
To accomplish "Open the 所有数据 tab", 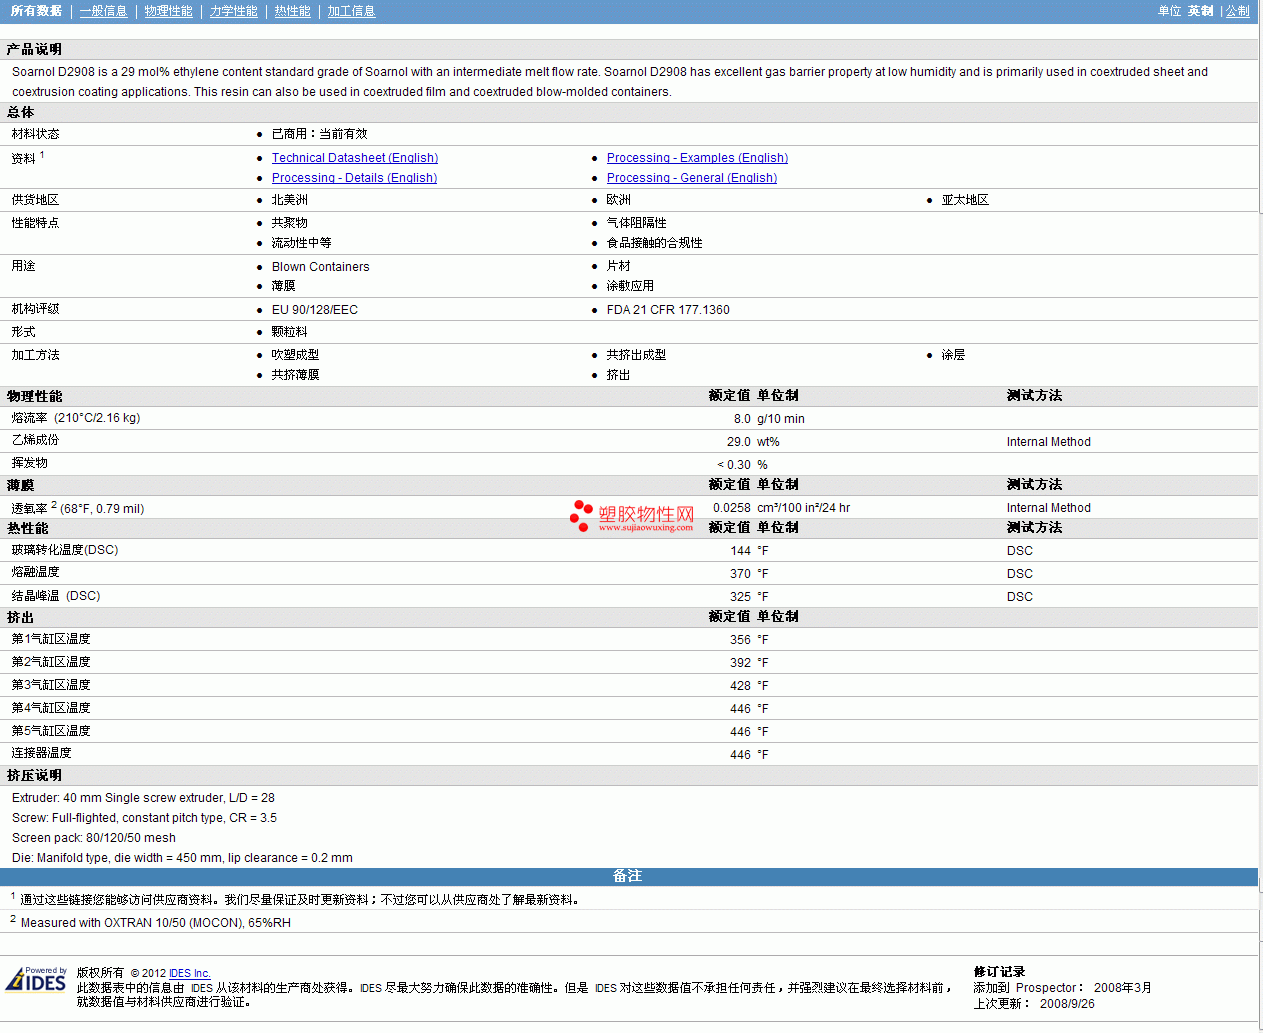I will tap(36, 11).
